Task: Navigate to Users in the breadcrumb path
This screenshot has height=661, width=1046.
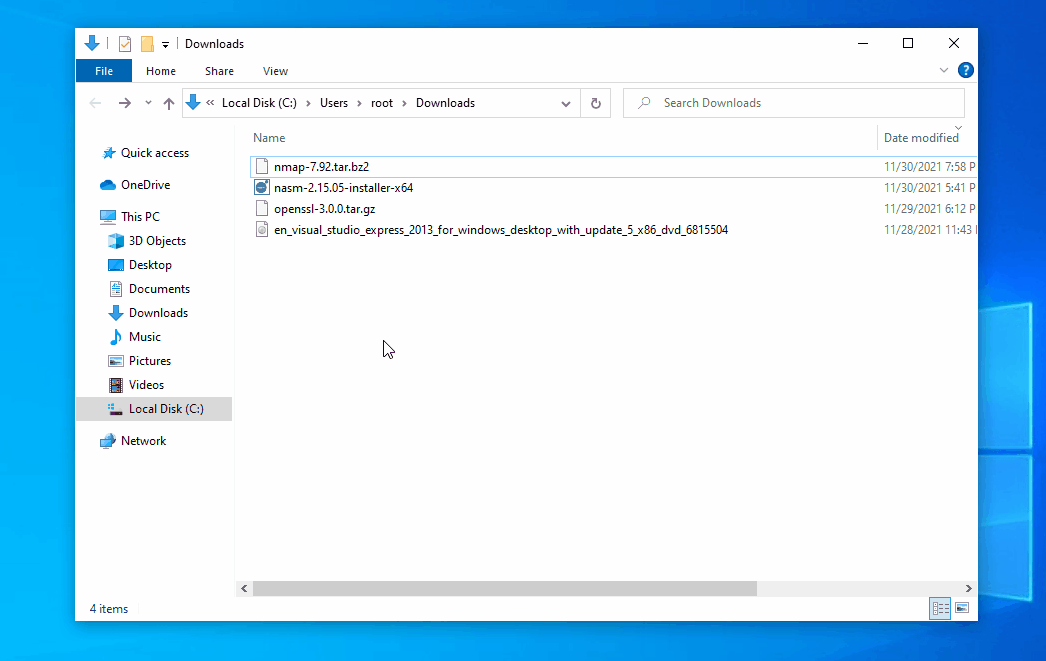Action: click(x=334, y=103)
